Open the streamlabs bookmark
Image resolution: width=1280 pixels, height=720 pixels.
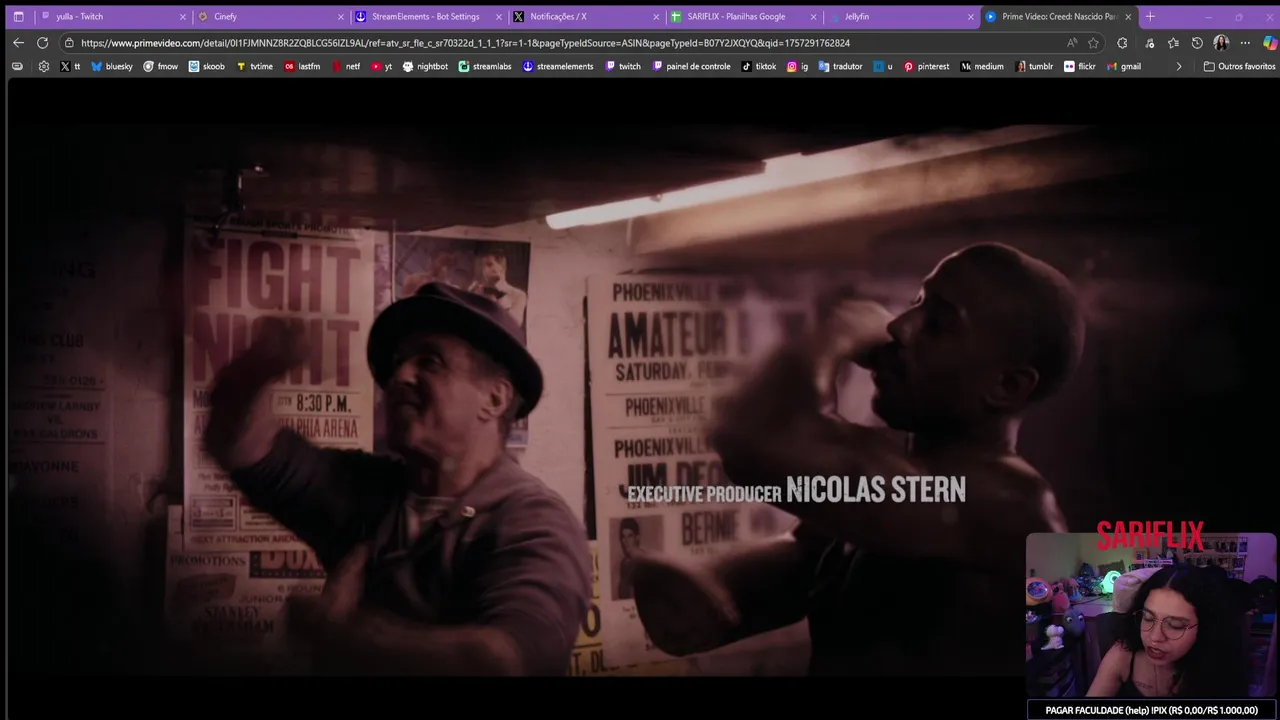coord(485,66)
